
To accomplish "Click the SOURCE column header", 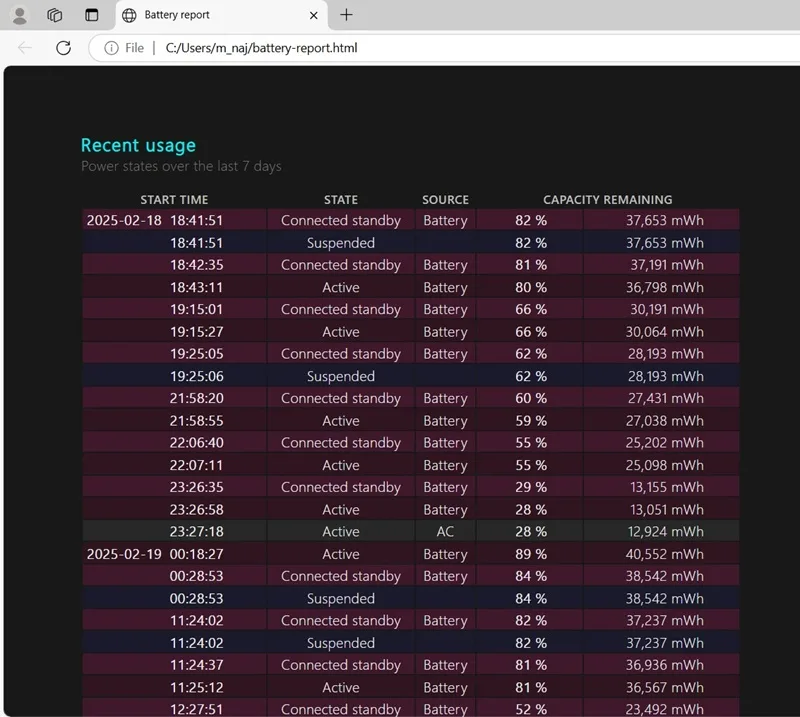I will (x=445, y=200).
